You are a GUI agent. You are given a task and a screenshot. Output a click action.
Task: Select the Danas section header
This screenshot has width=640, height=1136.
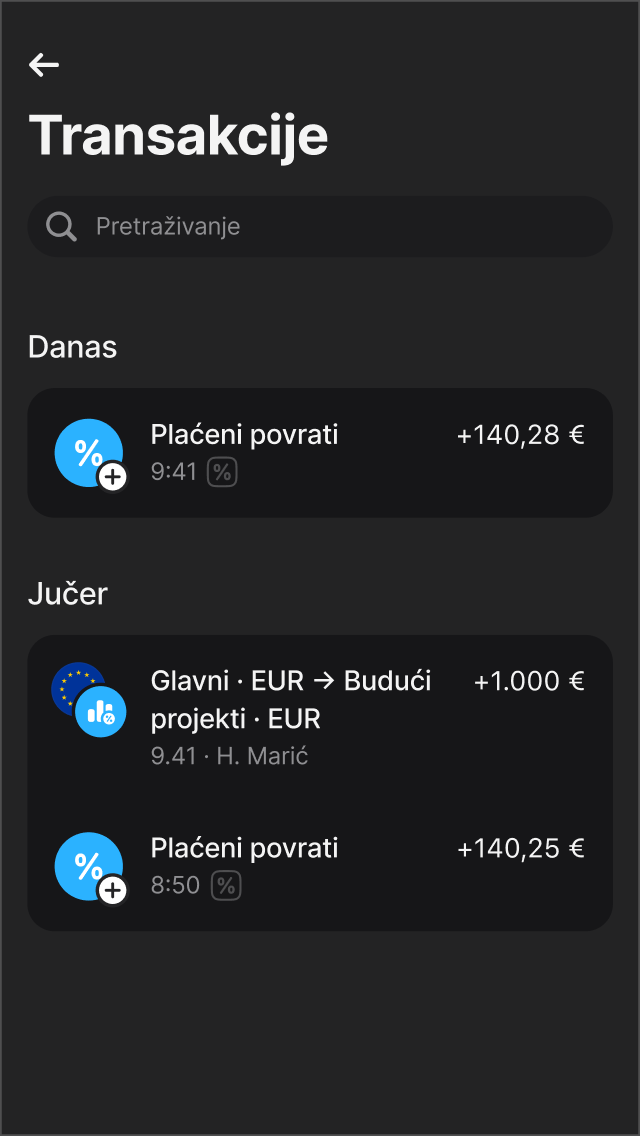[72, 347]
